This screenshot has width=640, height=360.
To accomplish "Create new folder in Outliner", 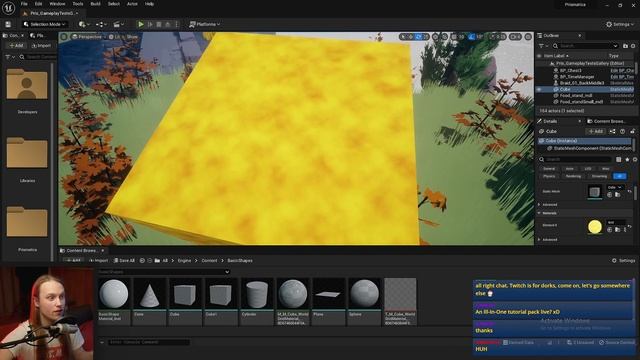I will coord(625,46).
